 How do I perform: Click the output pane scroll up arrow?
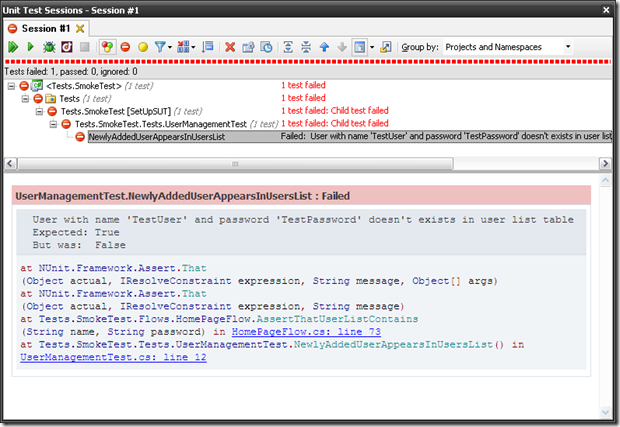click(605, 181)
